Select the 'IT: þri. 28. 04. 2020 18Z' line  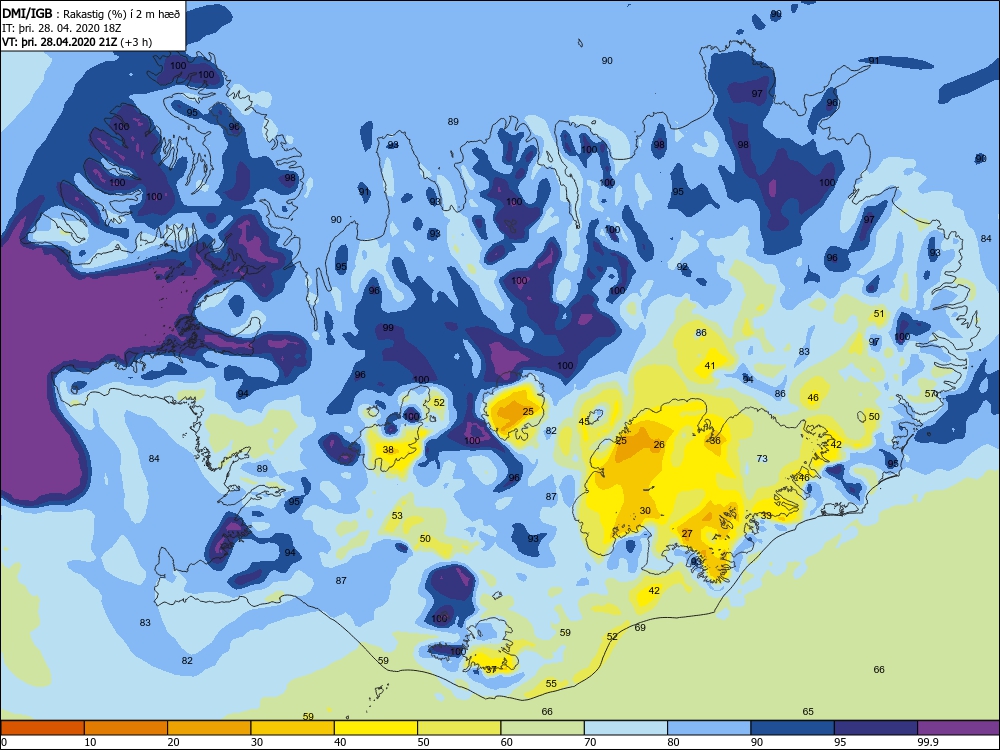(x=61, y=28)
